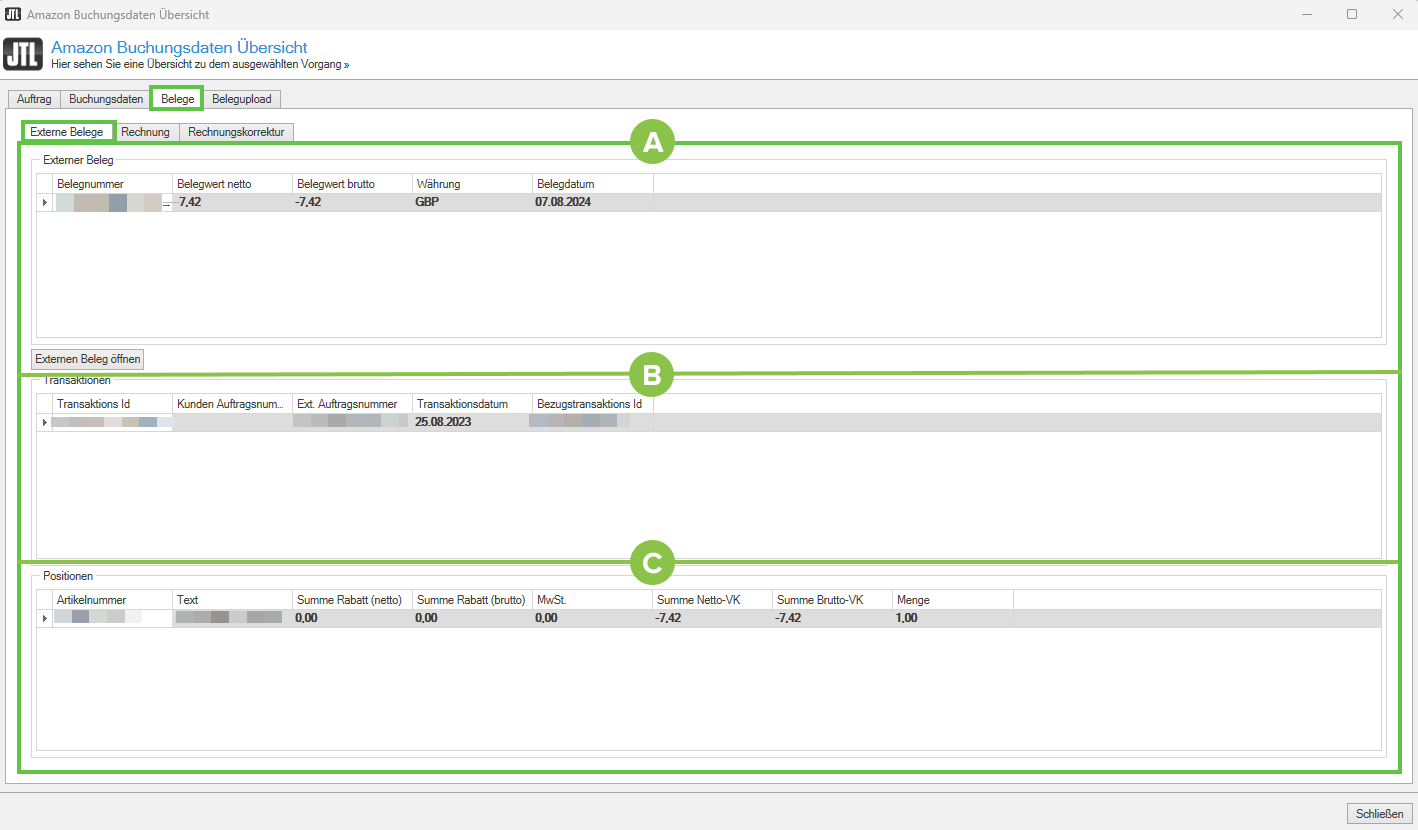Open the Belegupload tab

tap(241, 99)
